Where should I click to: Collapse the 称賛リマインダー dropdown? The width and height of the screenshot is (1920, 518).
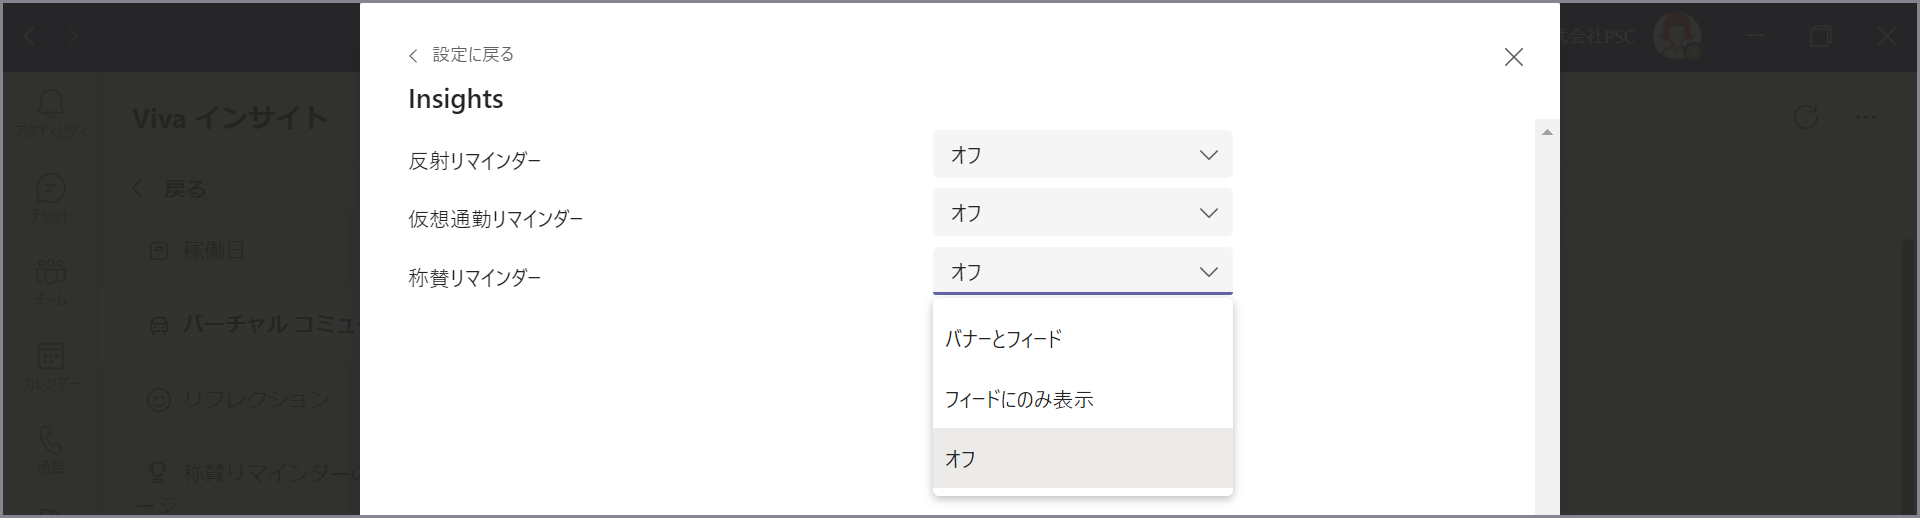coord(1083,271)
